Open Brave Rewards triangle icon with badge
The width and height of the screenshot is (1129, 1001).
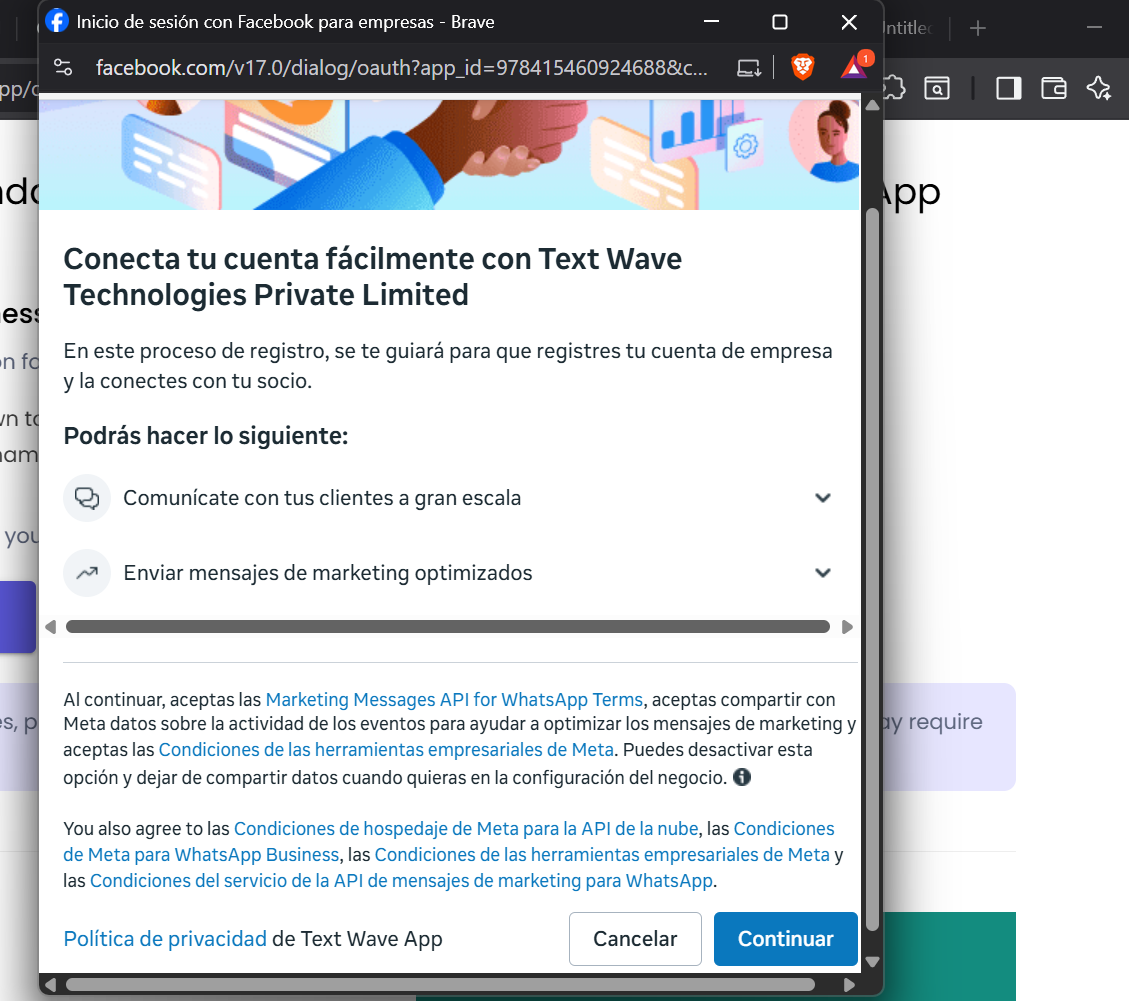point(855,67)
